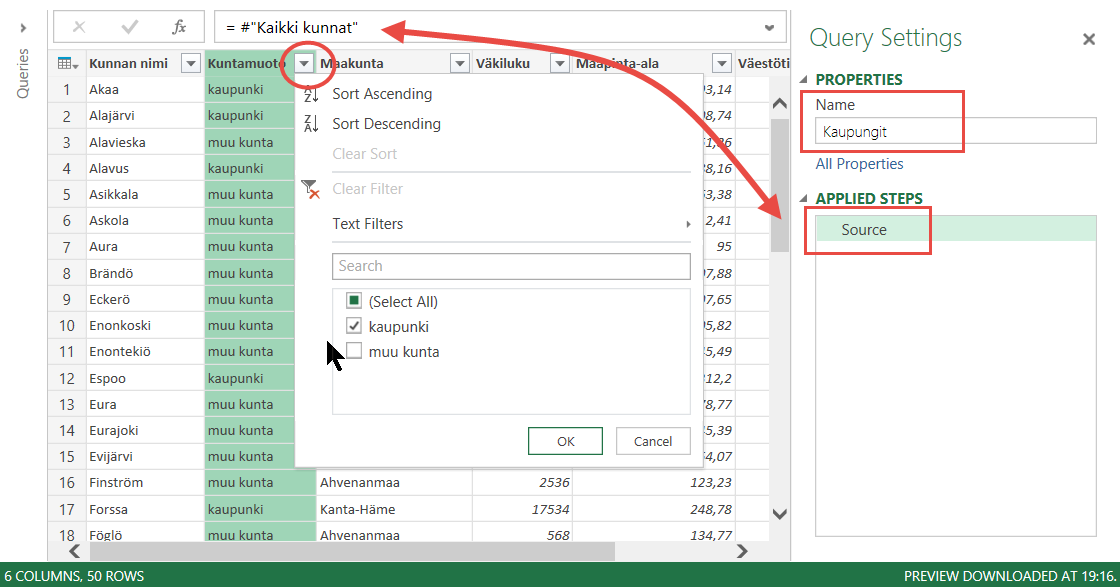Click the Sort Ascending icon
The height and width of the screenshot is (587, 1120).
tap(311, 95)
